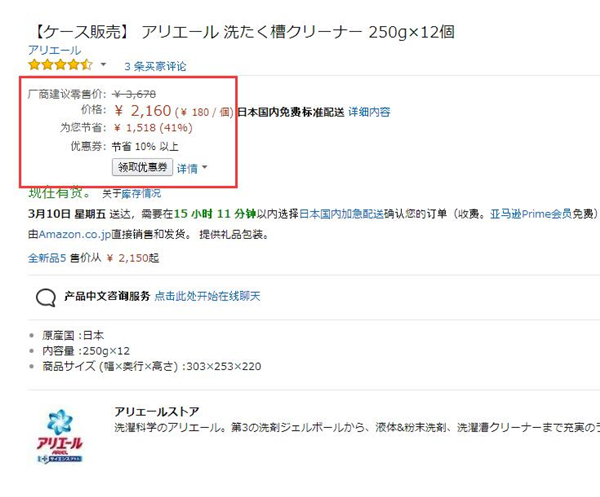Click the ¥ 2,150起 offer price
Viewport: 600px width, 497px height.
133,258
